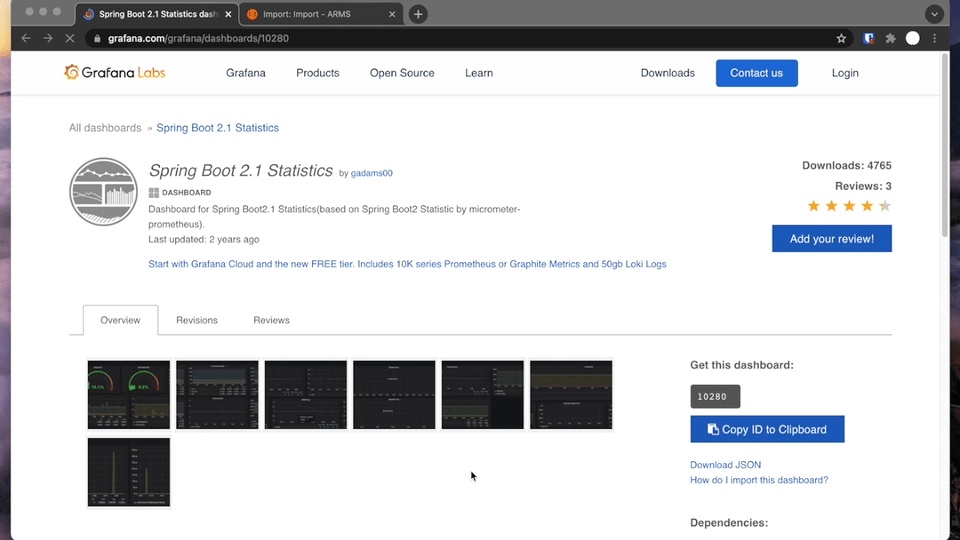Click the first rating star

(813, 206)
